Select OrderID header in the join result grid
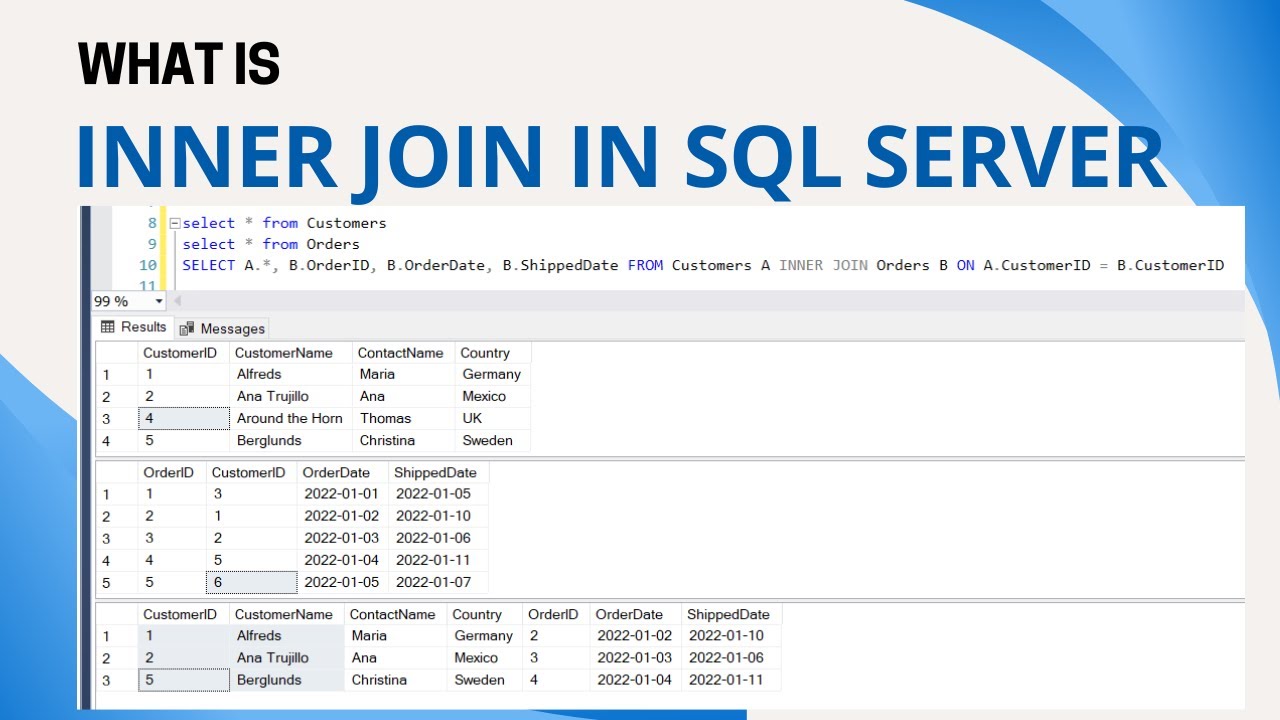1280x720 pixels. 554,614
